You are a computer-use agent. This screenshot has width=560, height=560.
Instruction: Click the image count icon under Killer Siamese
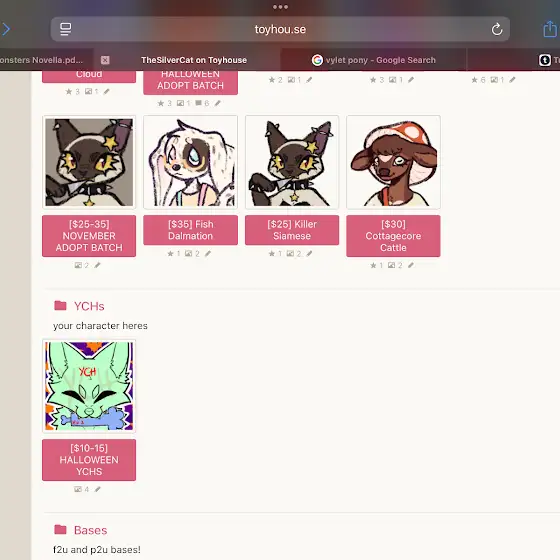coord(290,254)
